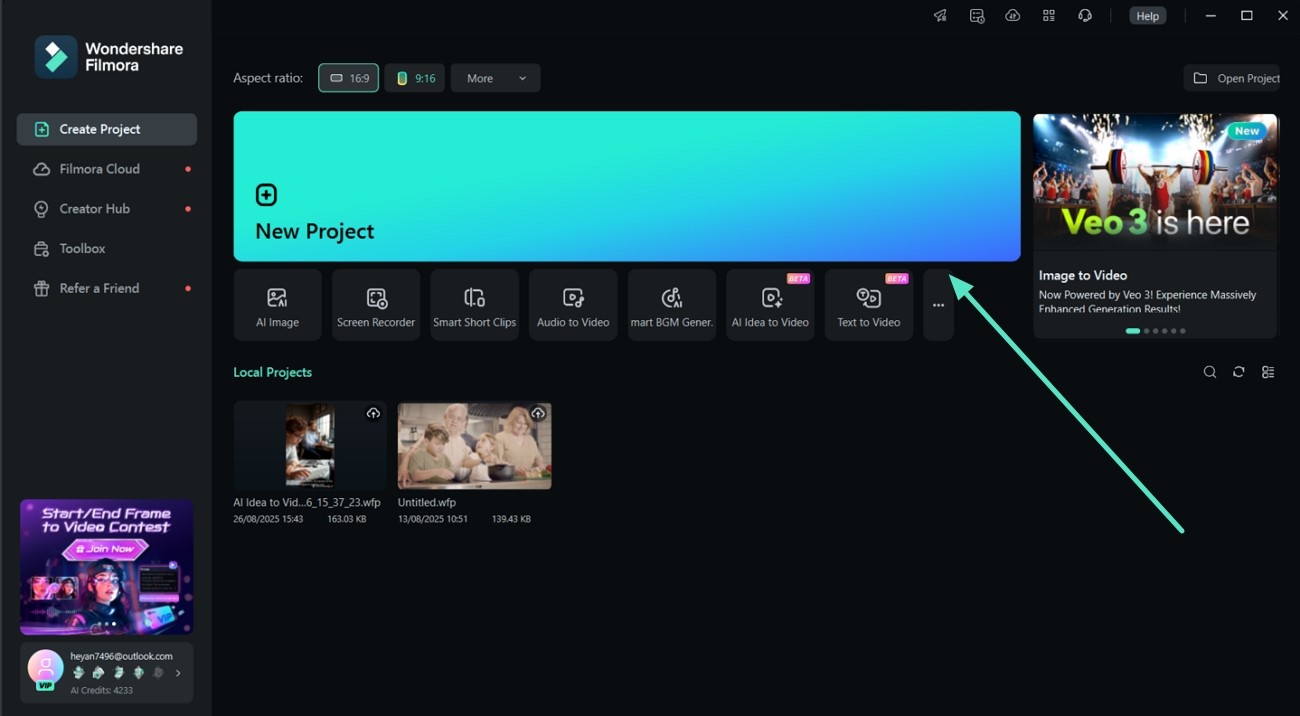Click the New Project banner
The width and height of the screenshot is (1300, 716).
627,186
